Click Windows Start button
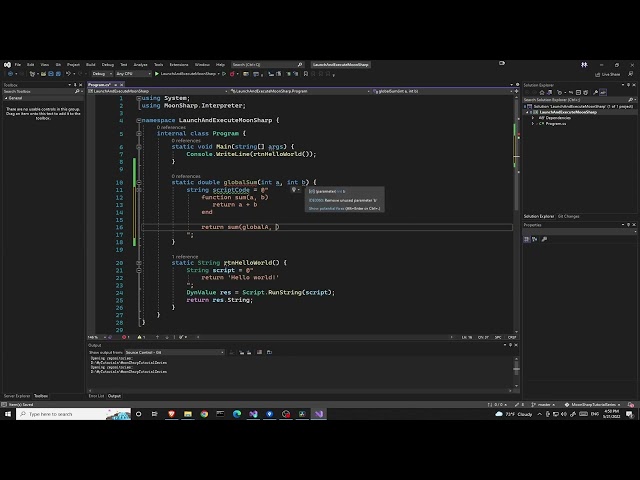Viewport: 640px width, 480px height. 8,414
